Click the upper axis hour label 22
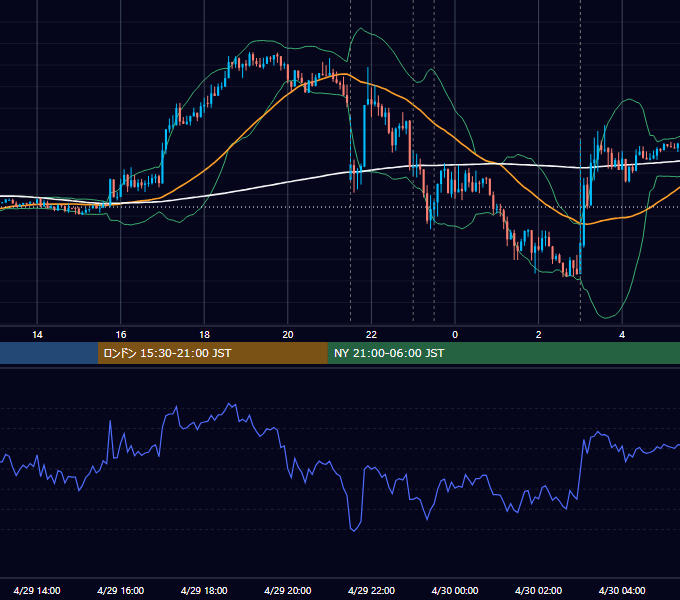 point(371,335)
